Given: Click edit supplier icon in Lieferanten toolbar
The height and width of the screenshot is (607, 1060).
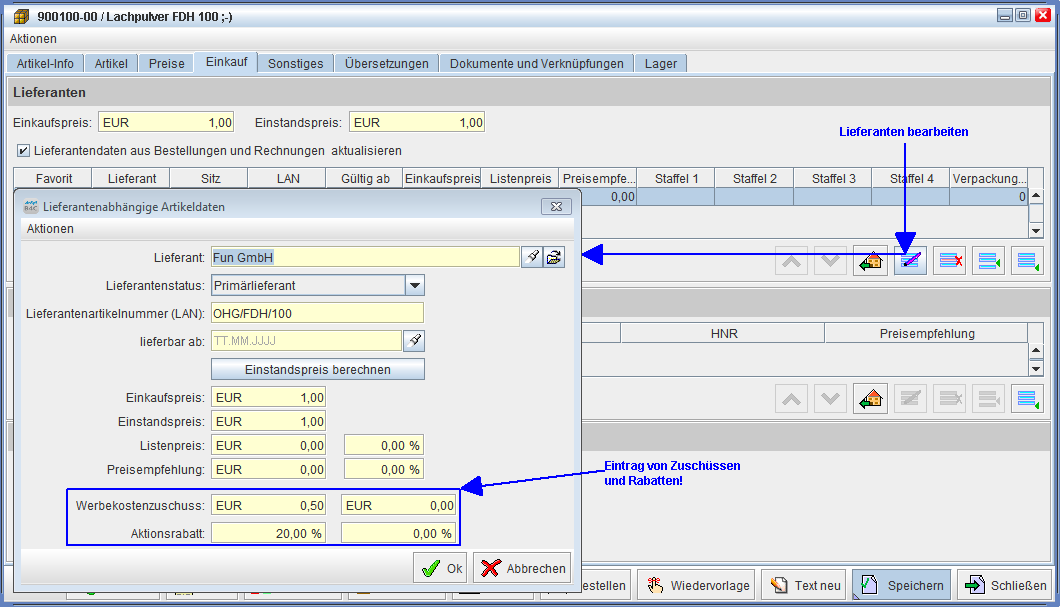Looking at the screenshot, I should (x=910, y=261).
